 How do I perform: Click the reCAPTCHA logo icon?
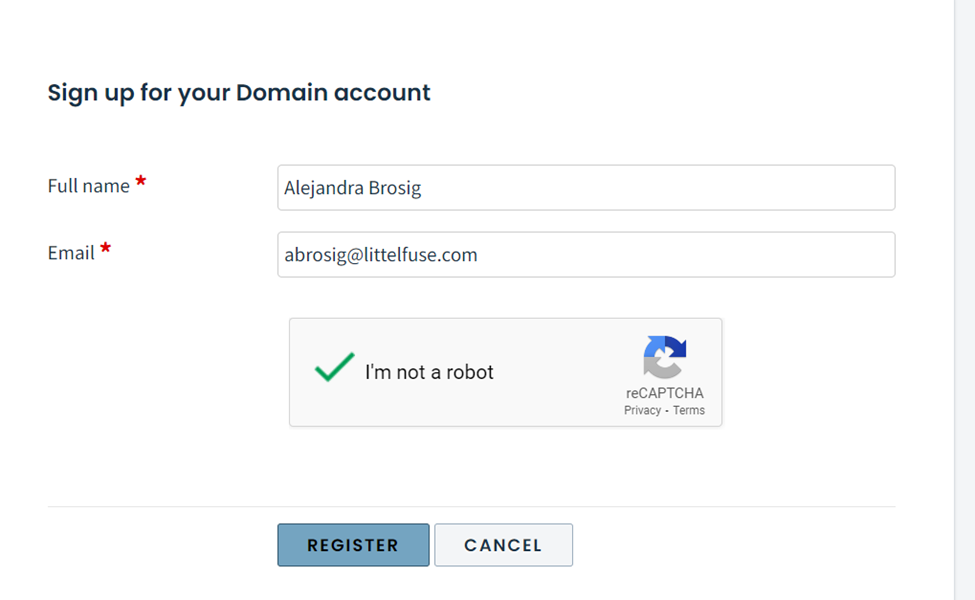665,358
